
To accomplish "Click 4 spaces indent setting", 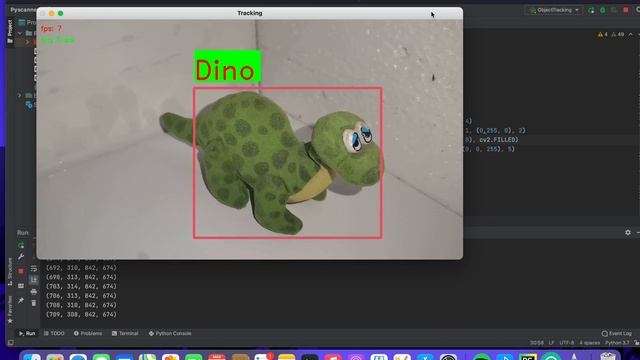I will pyautogui.click(x=590, y=343).
